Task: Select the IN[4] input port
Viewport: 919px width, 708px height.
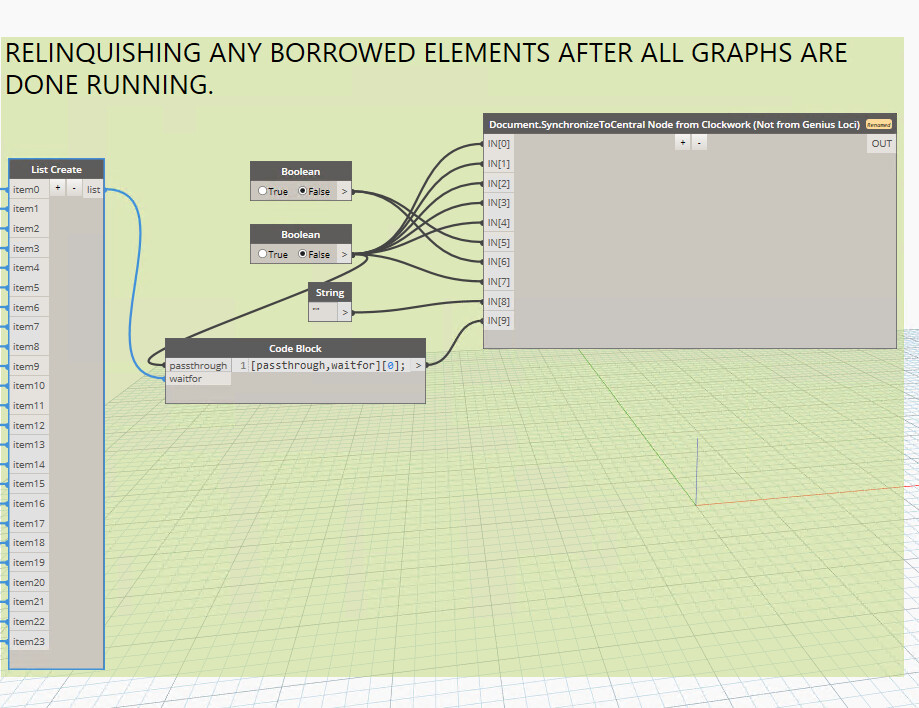Action: click(499, 223)
